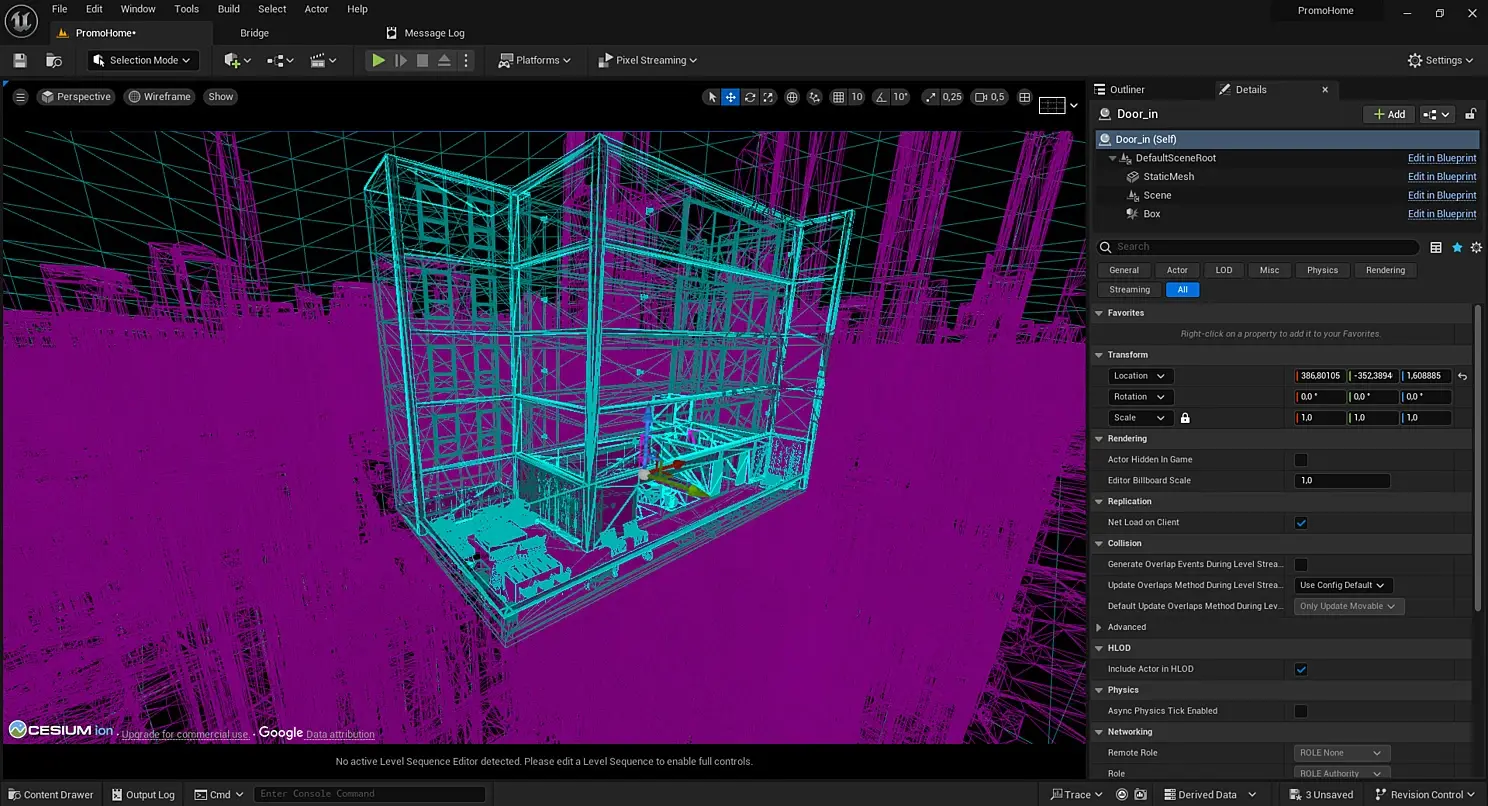Enable Actor Hidden In Game checkbox
Image resolution: width=1488 pixels, height=806 pixels.
[1301, 460]
